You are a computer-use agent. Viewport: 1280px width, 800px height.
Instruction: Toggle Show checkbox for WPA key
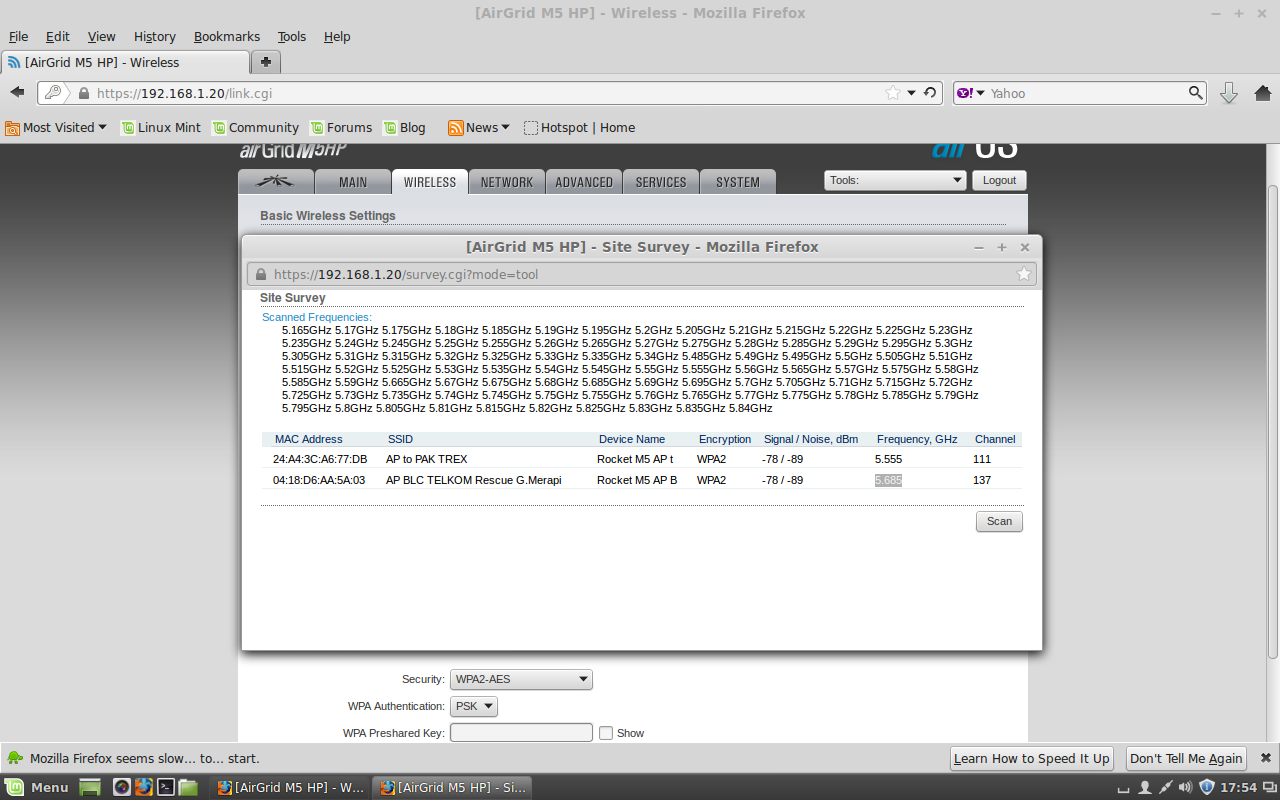click(x=606, y=733)
